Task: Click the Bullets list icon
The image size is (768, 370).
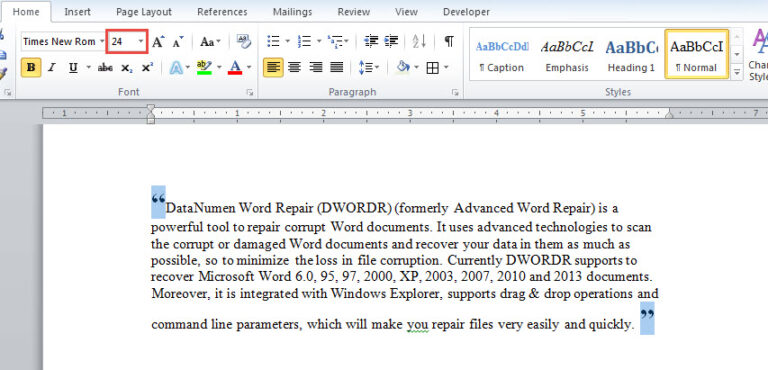Action: click(273, 42)
